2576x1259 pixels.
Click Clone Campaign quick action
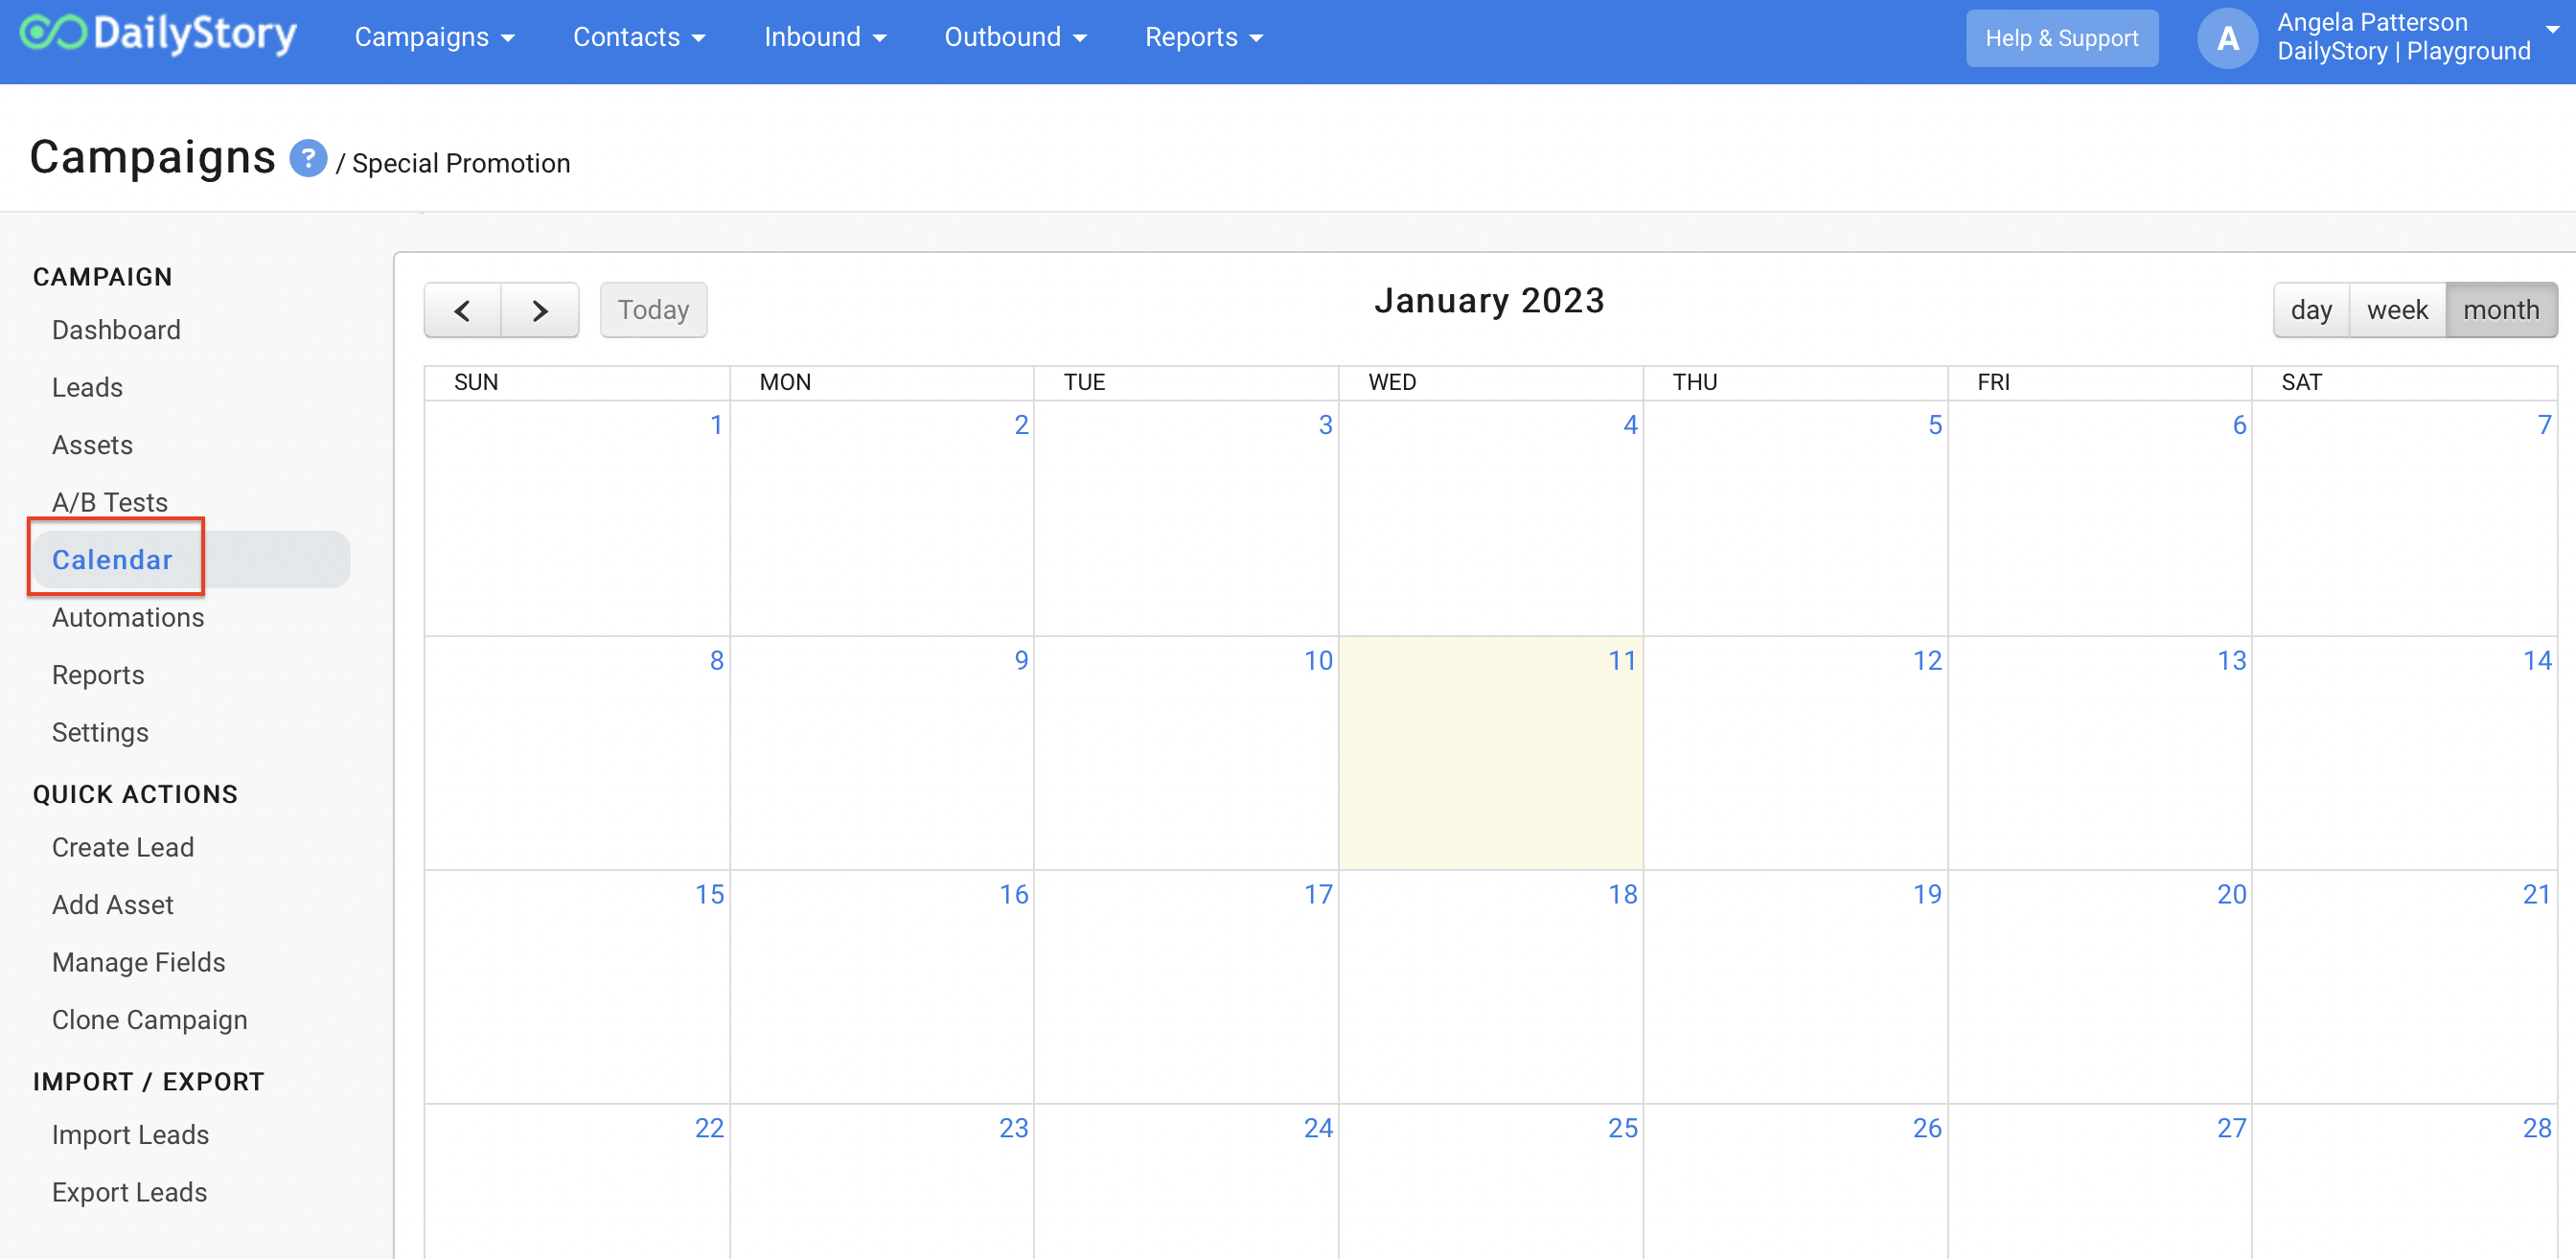pyautogui.click(x=150, y=1019)
